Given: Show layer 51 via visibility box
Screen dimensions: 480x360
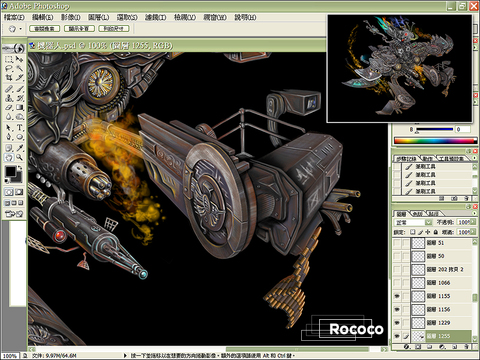Looking at the screenshot, I should (397, 243).
